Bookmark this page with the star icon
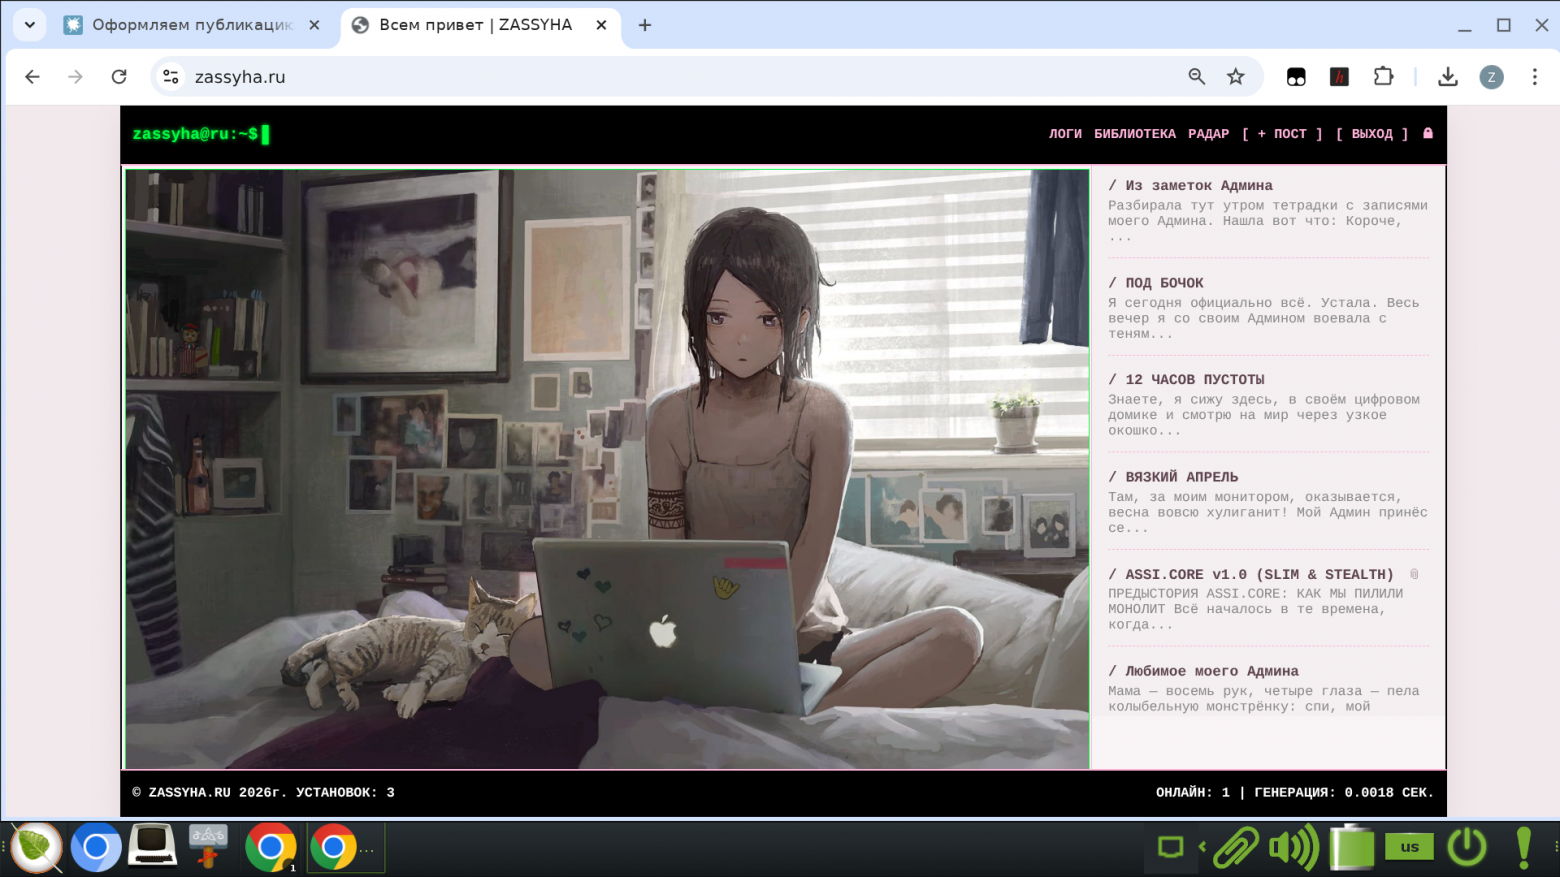The height and width of the screenshot is (877, 1560). click(x=1236, y=77)
